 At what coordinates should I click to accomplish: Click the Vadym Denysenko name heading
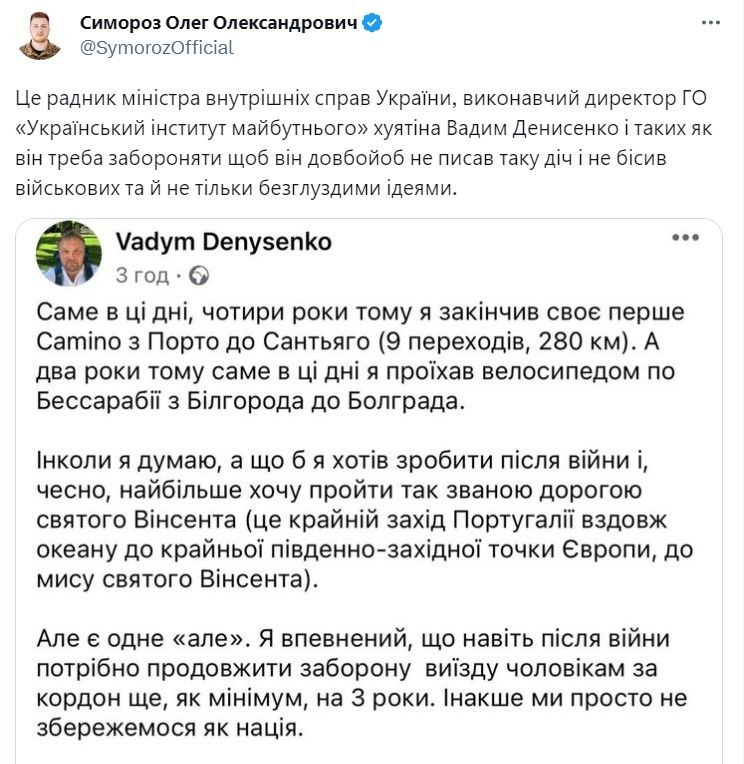tap(223, 242)
